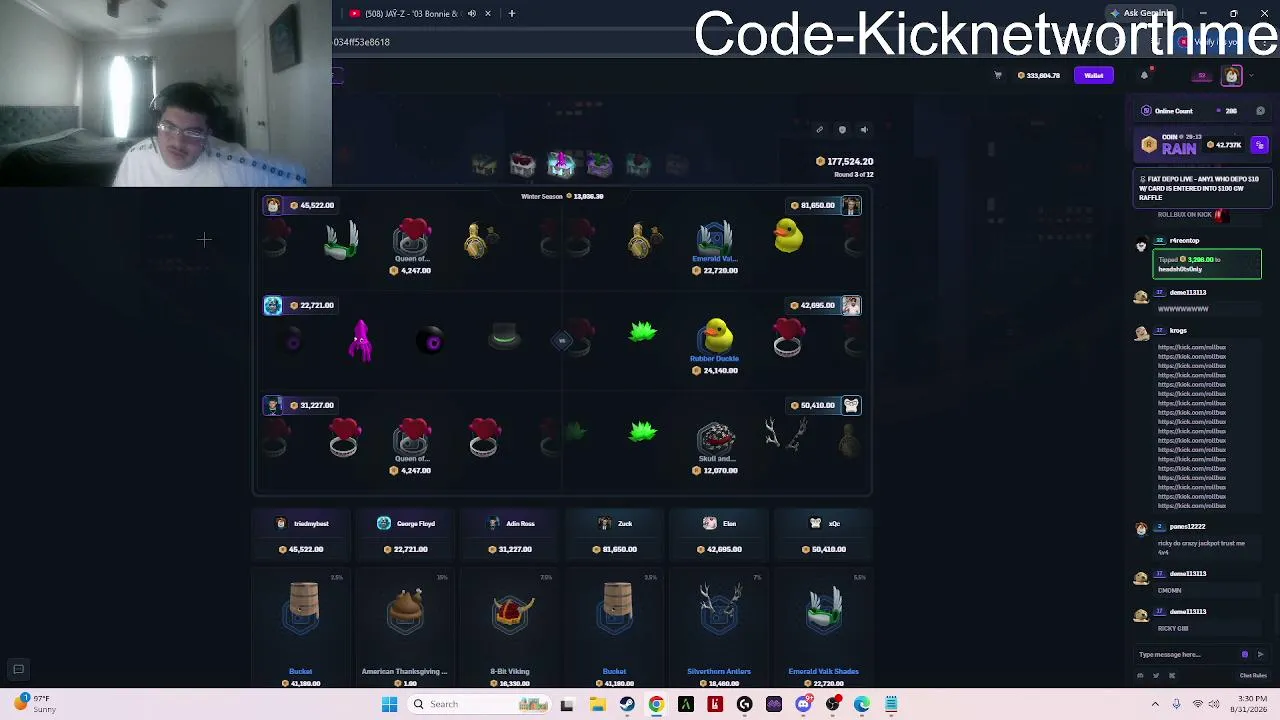
Task: Open Discord from the taskbar
Action: [803, 704]
